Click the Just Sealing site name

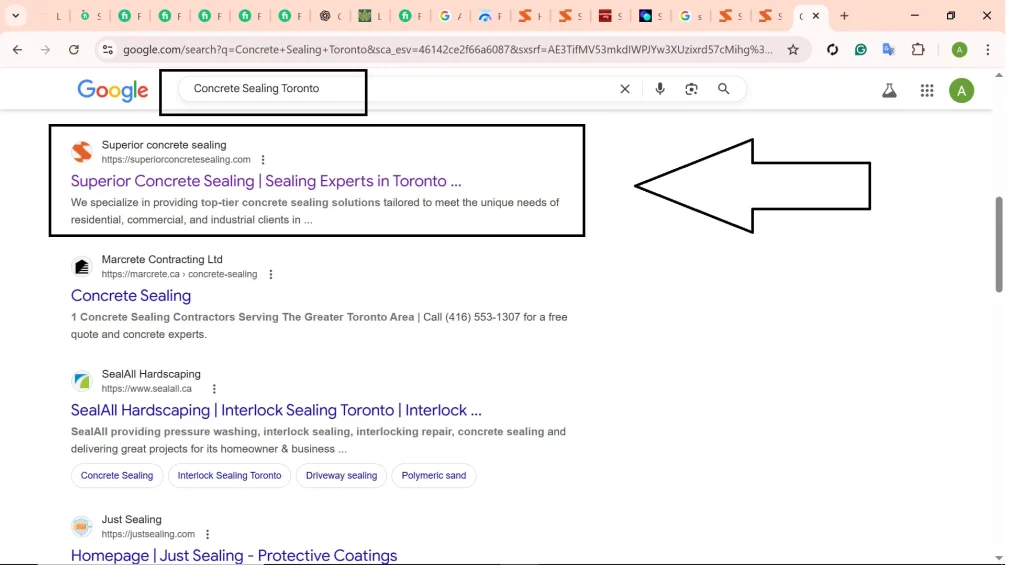click(x=131, y=519)
